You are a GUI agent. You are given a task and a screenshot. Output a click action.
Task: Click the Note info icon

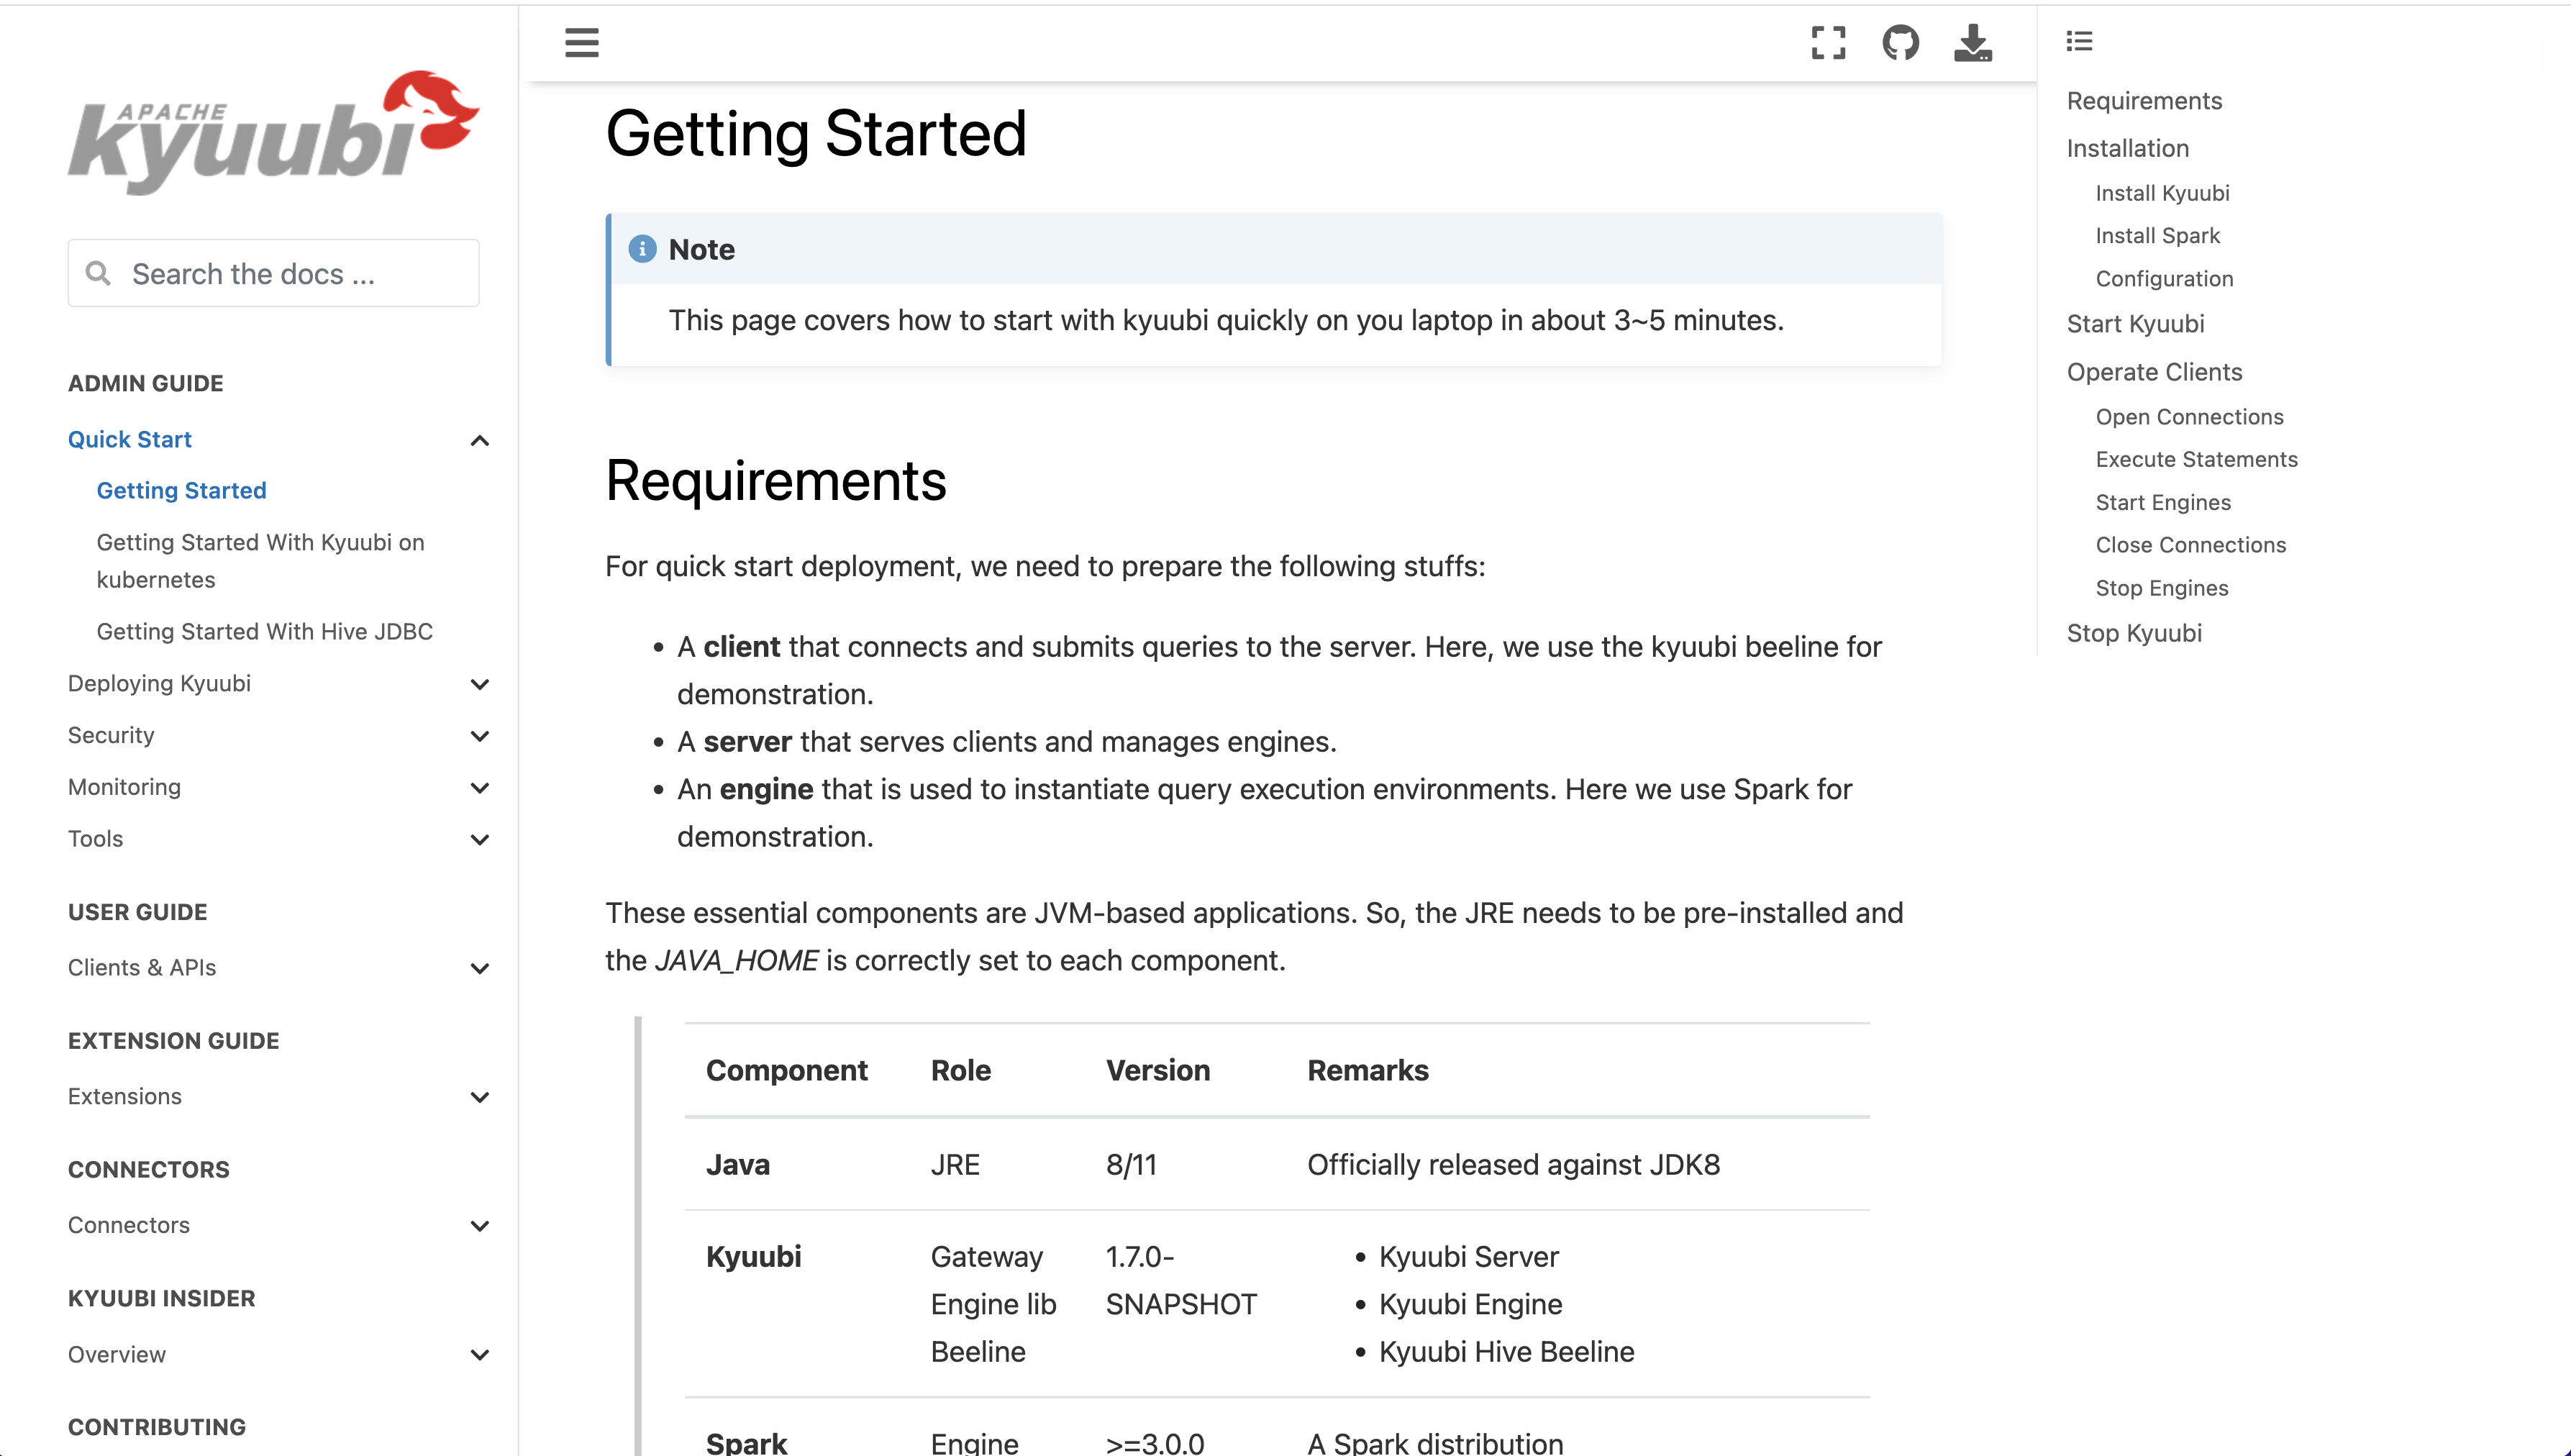pos(642,249)
